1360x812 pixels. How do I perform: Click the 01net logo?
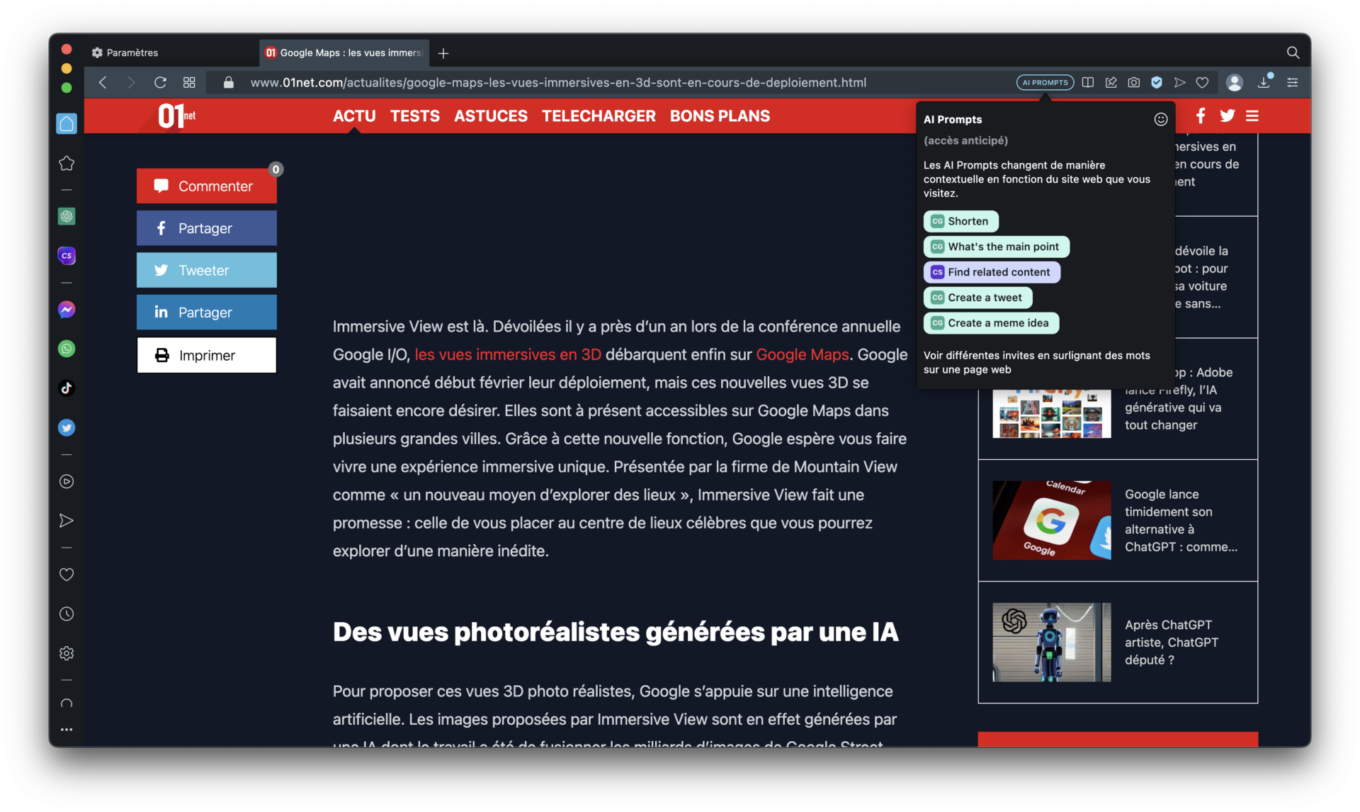pos(177,116)
